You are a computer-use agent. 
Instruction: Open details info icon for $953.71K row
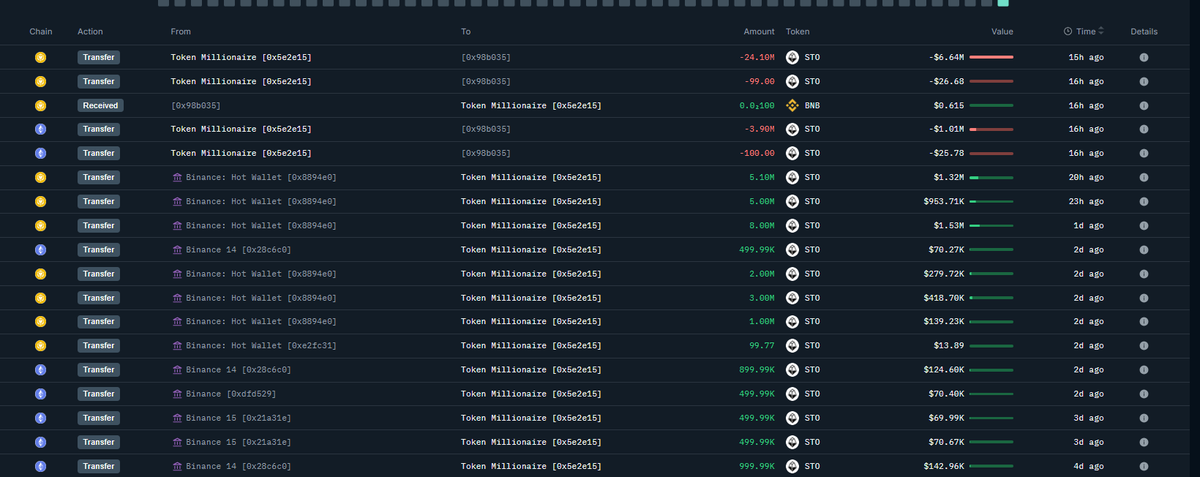[x=1143, y=201]
